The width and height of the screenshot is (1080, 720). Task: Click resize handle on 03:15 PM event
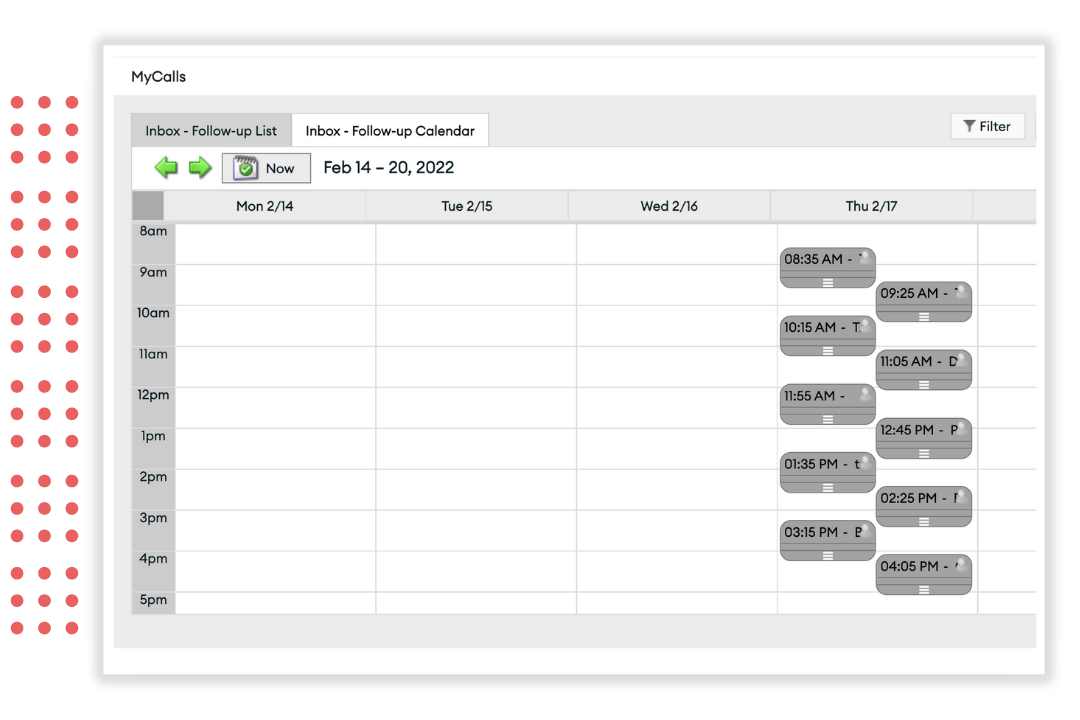pyautogui.click(x=828, y=555)
